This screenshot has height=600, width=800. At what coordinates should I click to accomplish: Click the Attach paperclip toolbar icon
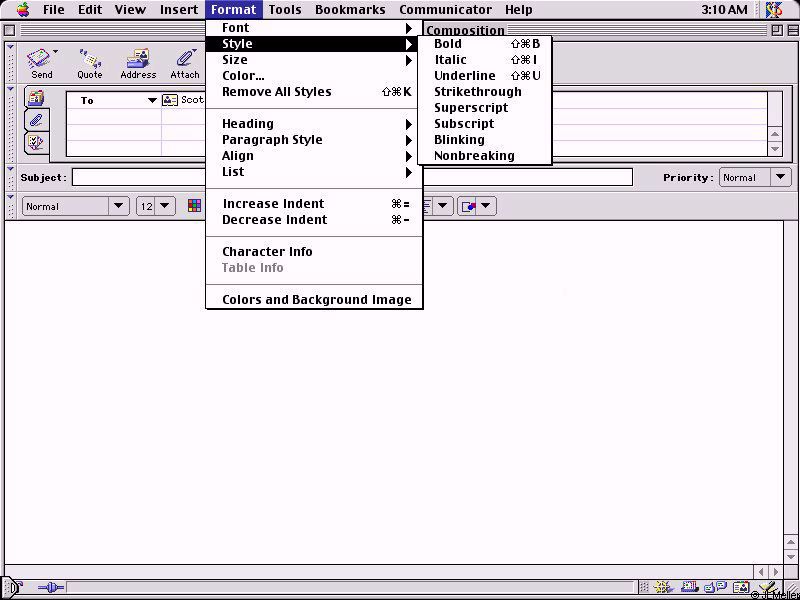[x=185, y=58]
